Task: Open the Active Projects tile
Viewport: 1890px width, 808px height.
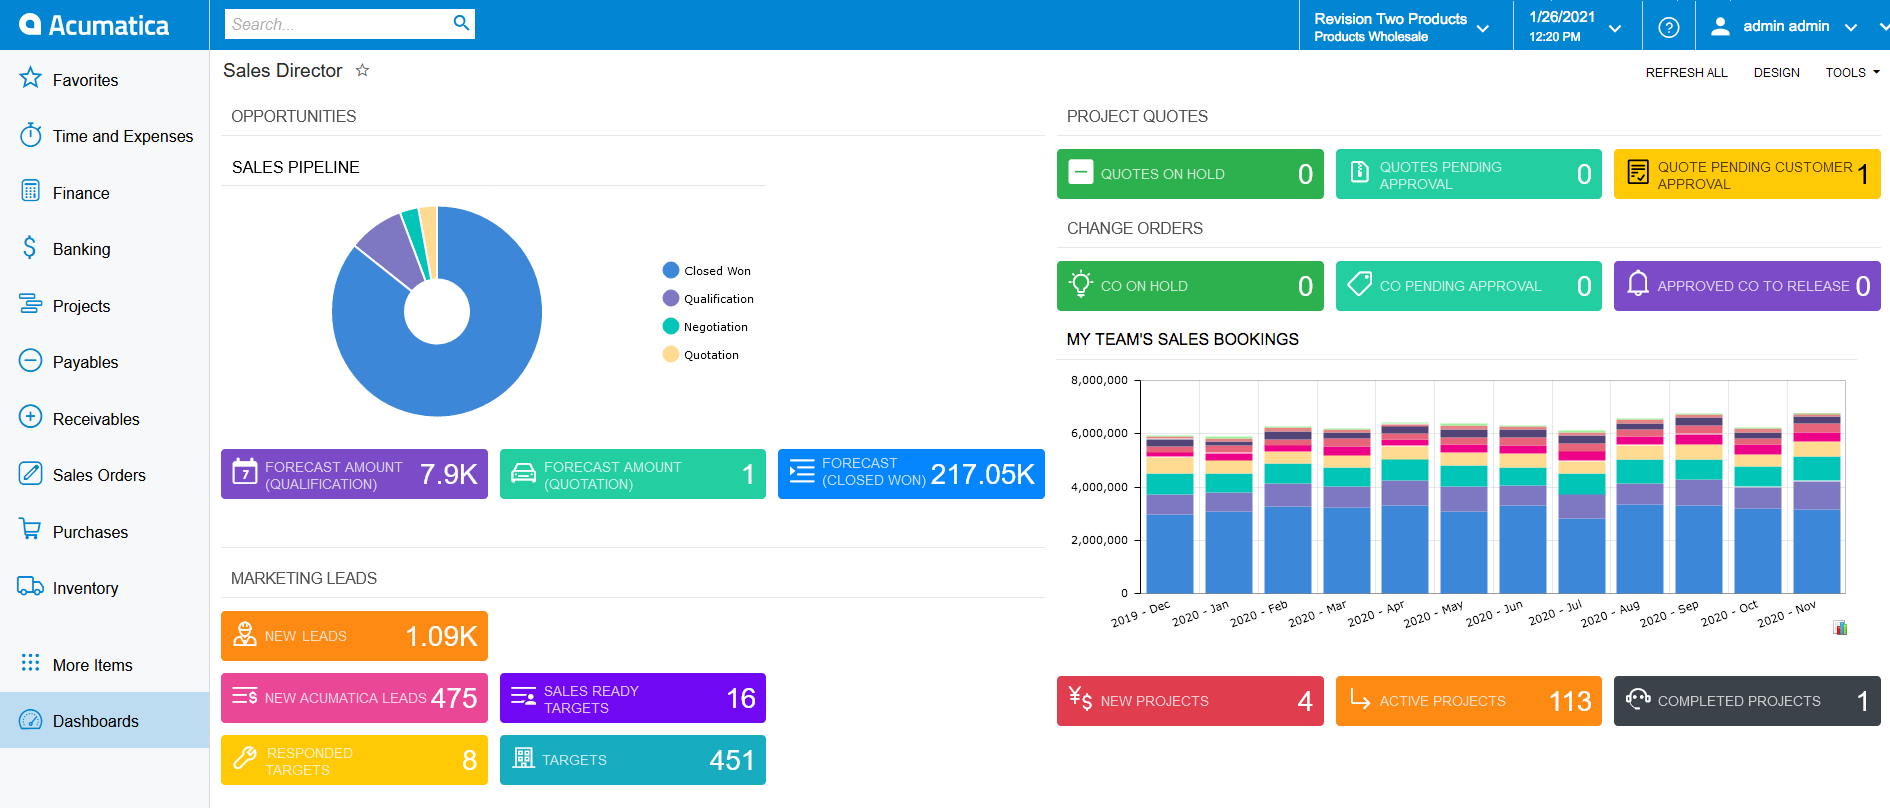Action: (1469, 701)
